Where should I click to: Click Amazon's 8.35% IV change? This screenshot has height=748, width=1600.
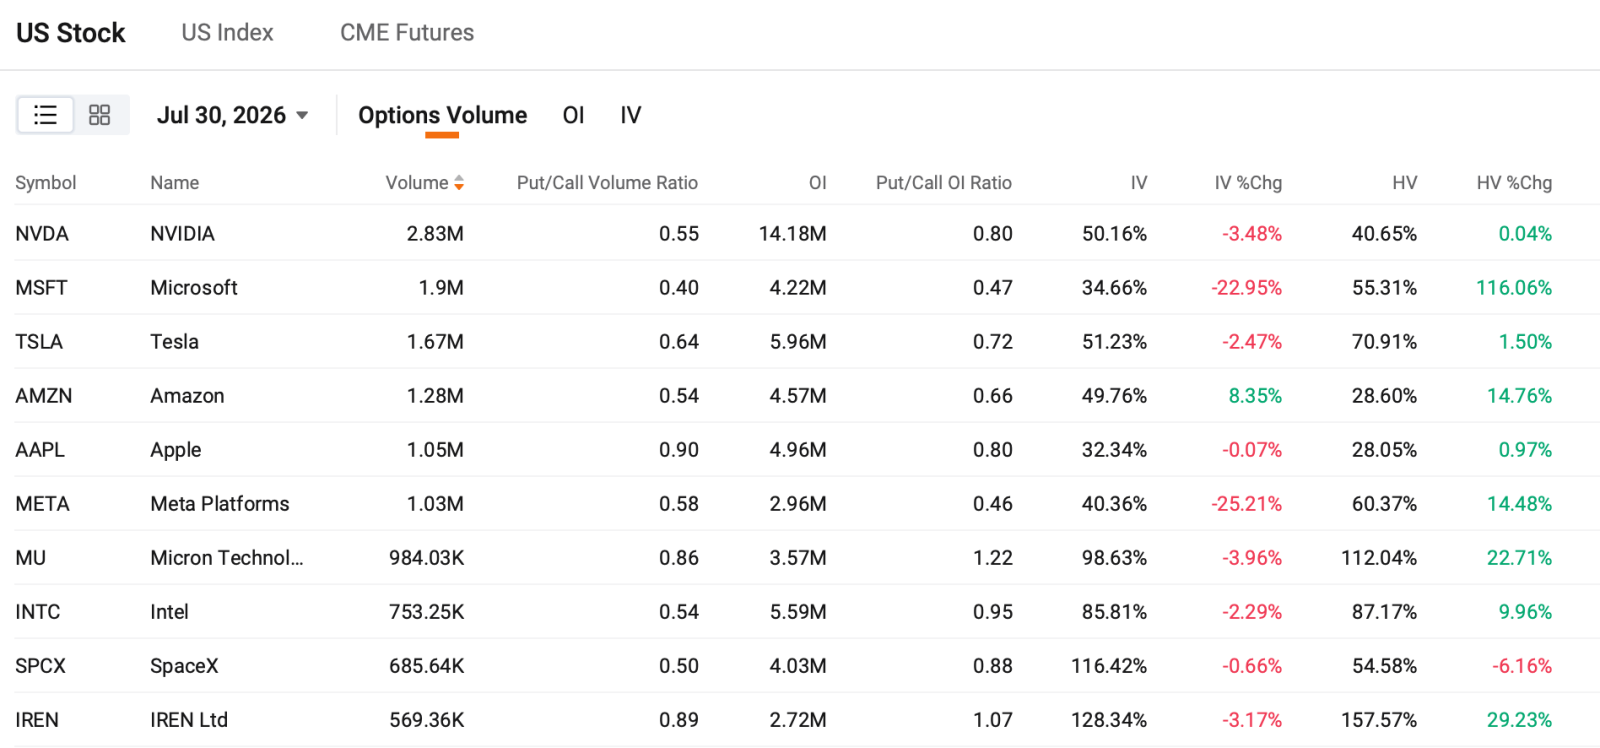[x=1255, y=396]
